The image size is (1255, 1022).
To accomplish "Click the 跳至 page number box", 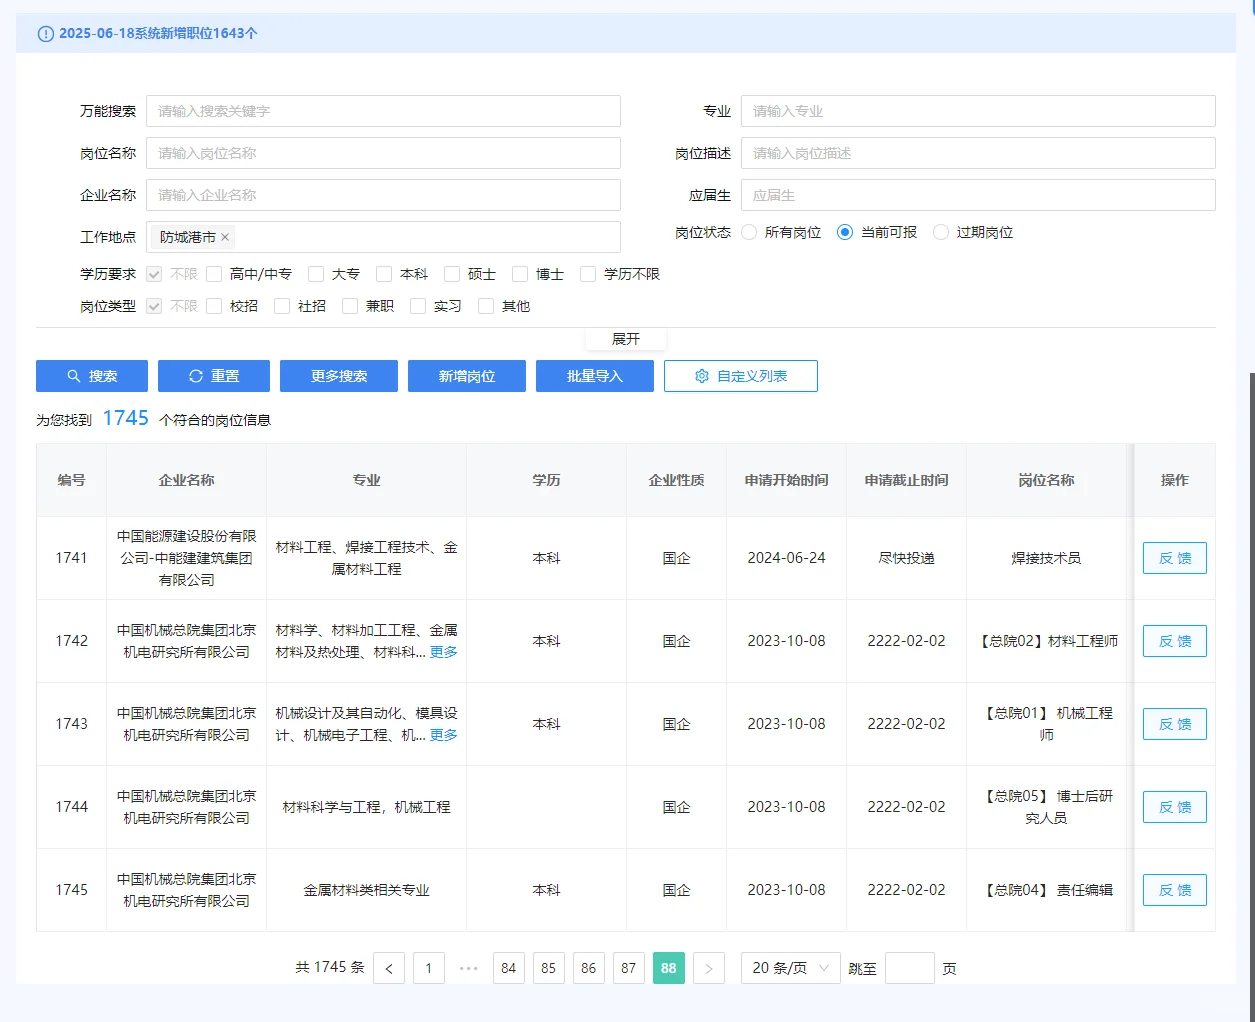I will point(910,968).
